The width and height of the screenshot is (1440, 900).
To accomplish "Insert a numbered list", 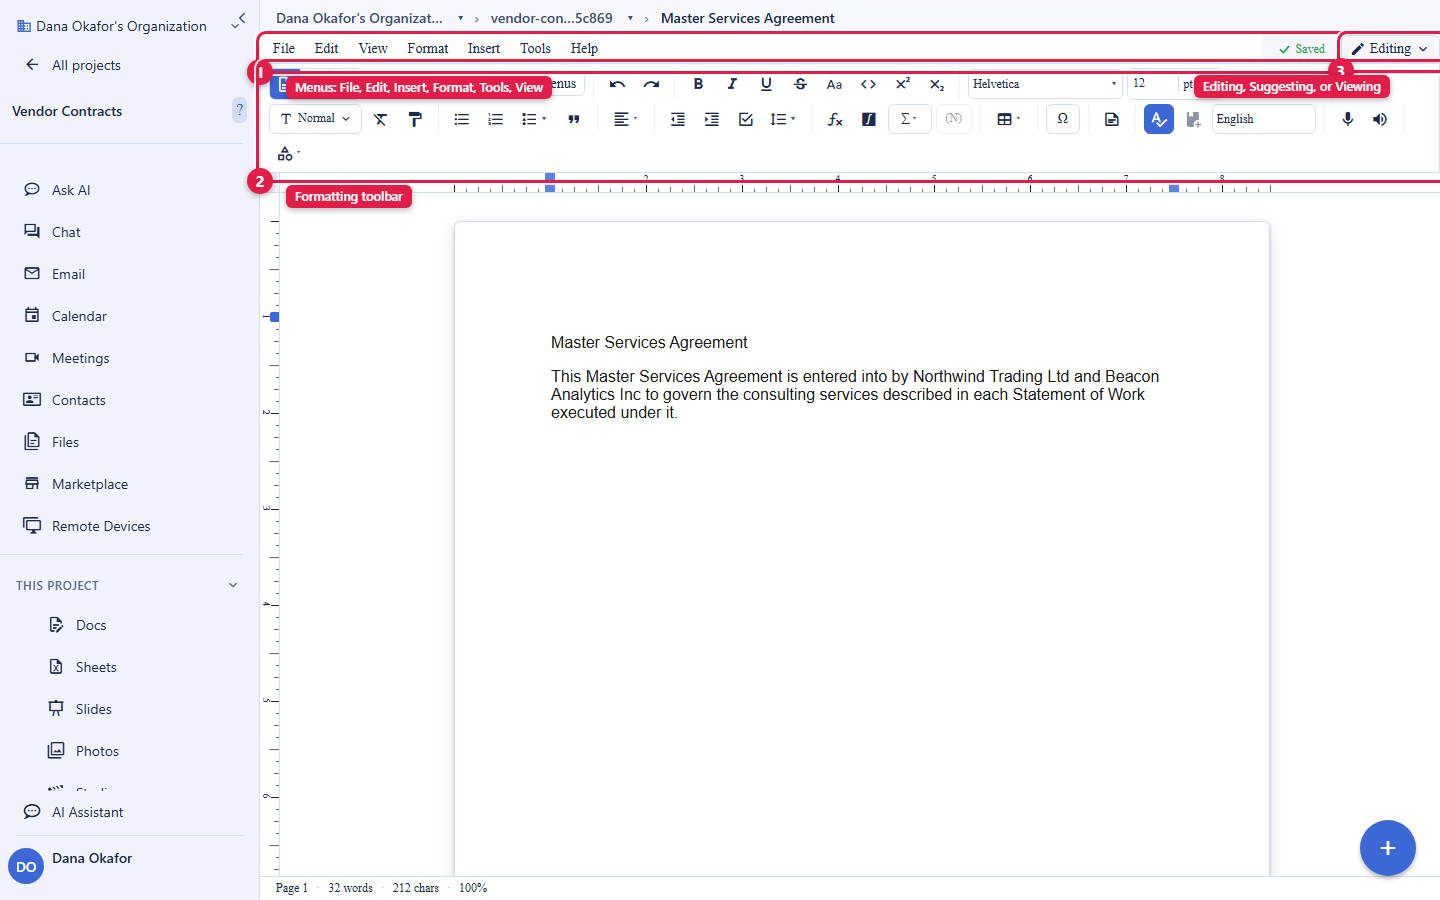I will tap(495, 119).
